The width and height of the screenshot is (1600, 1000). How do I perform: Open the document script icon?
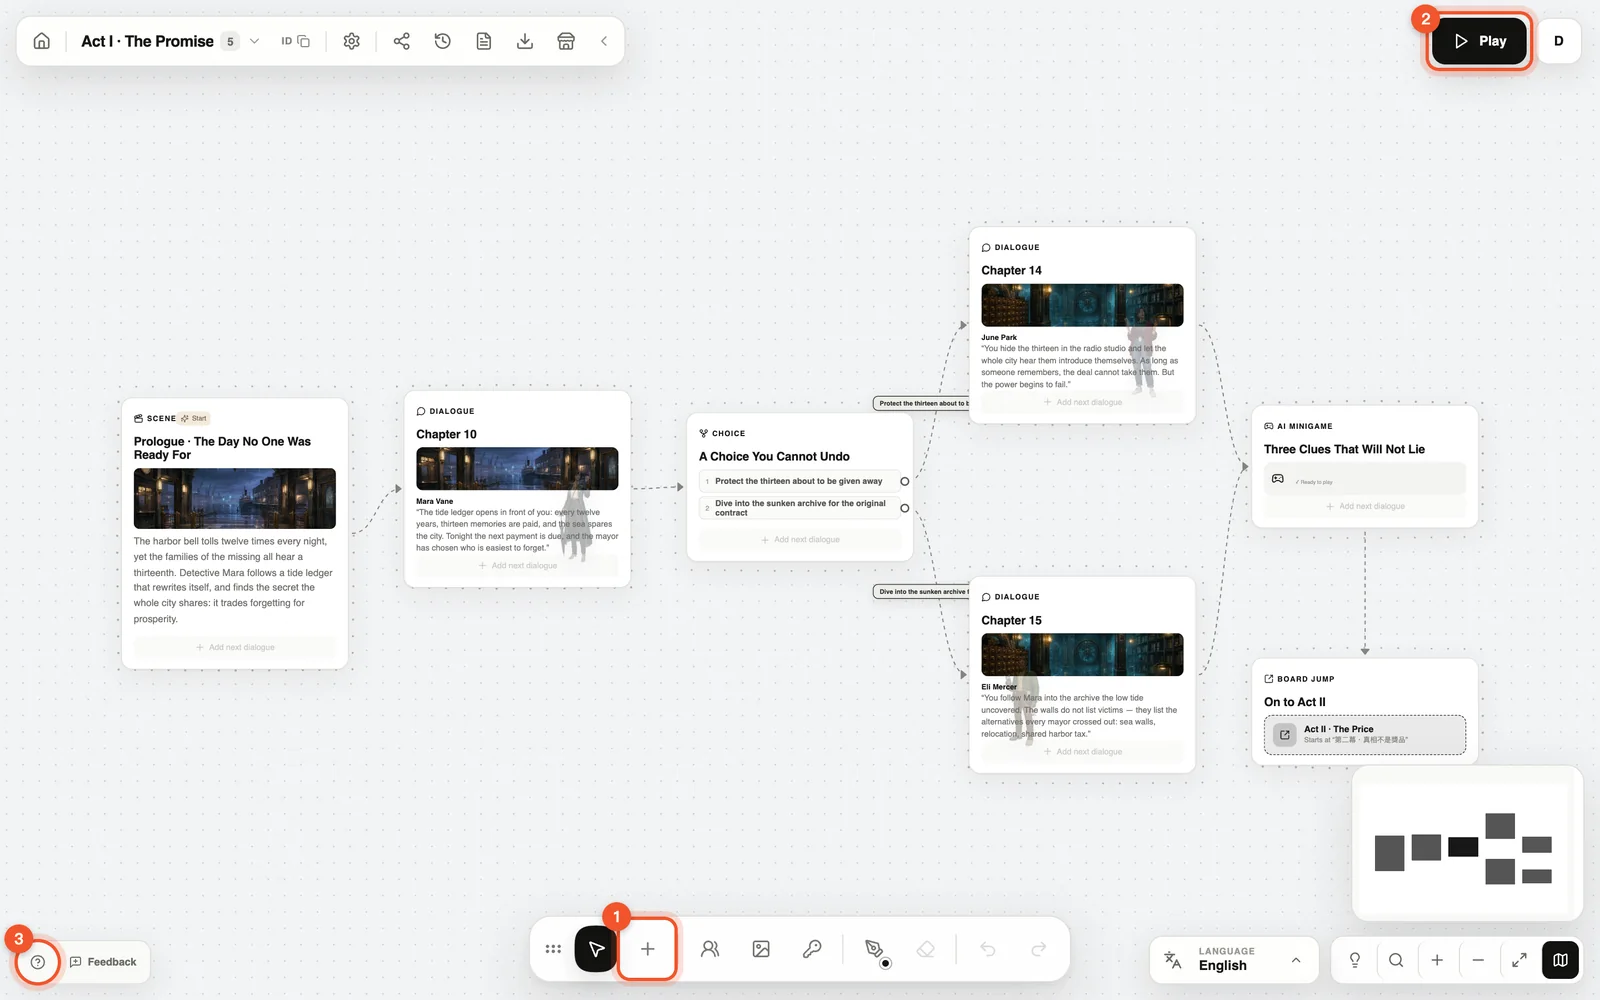[484, 41]
